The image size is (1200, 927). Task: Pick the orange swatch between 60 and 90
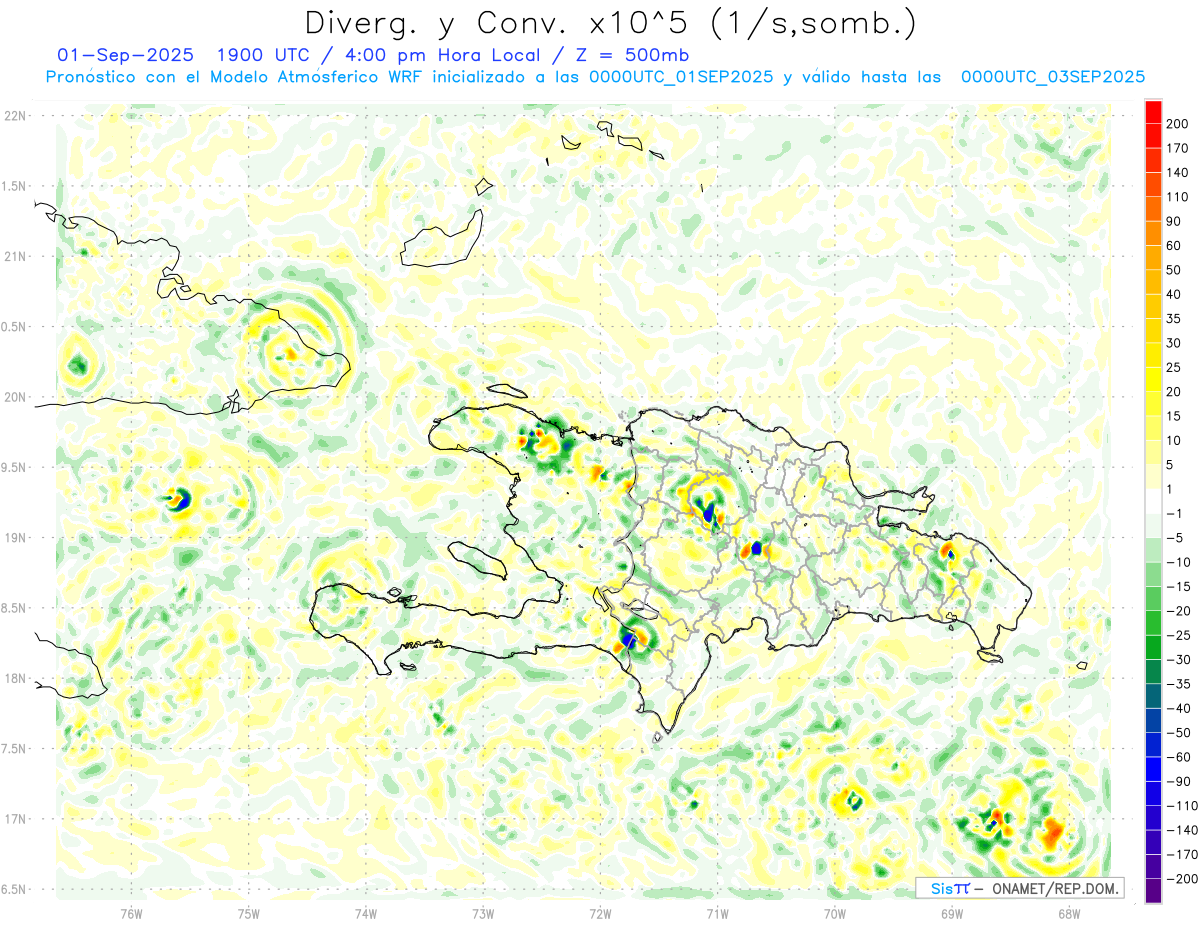tap(1153, 234)
